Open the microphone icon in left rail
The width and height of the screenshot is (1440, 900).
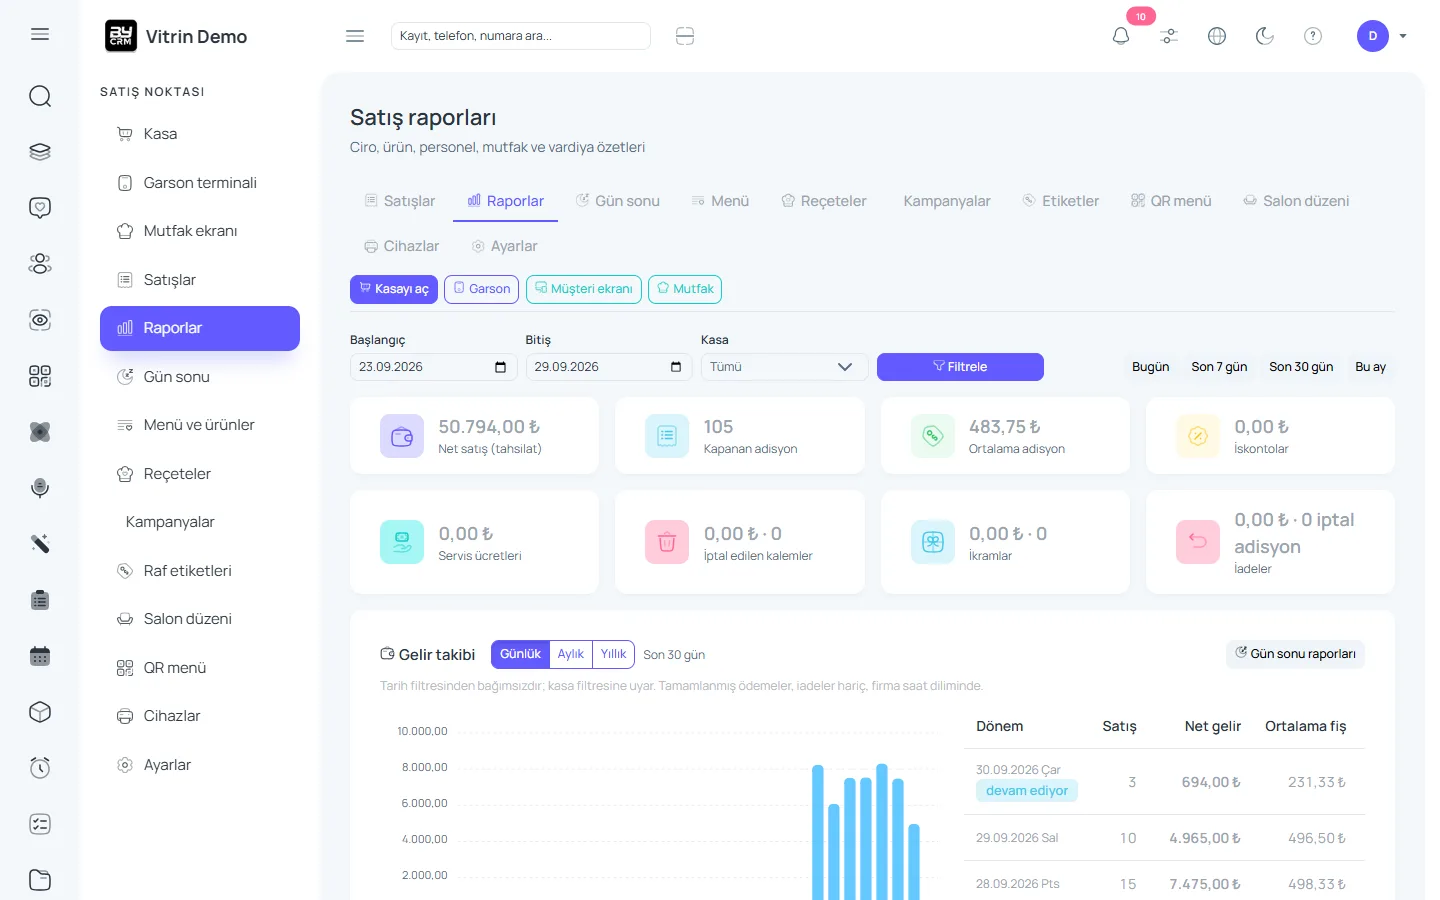tap(40, 488)
